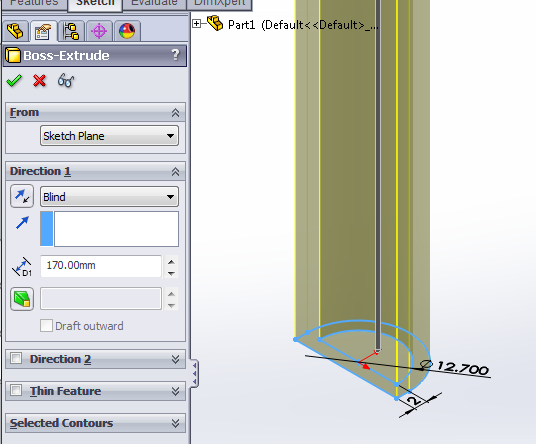
Task: Open the DimXpertManager tab icon
Action: [x=99, y=31]
